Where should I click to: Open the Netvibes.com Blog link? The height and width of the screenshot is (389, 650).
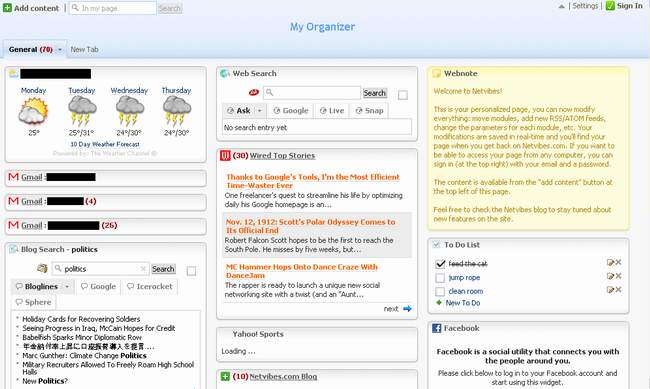pos(283,377)
